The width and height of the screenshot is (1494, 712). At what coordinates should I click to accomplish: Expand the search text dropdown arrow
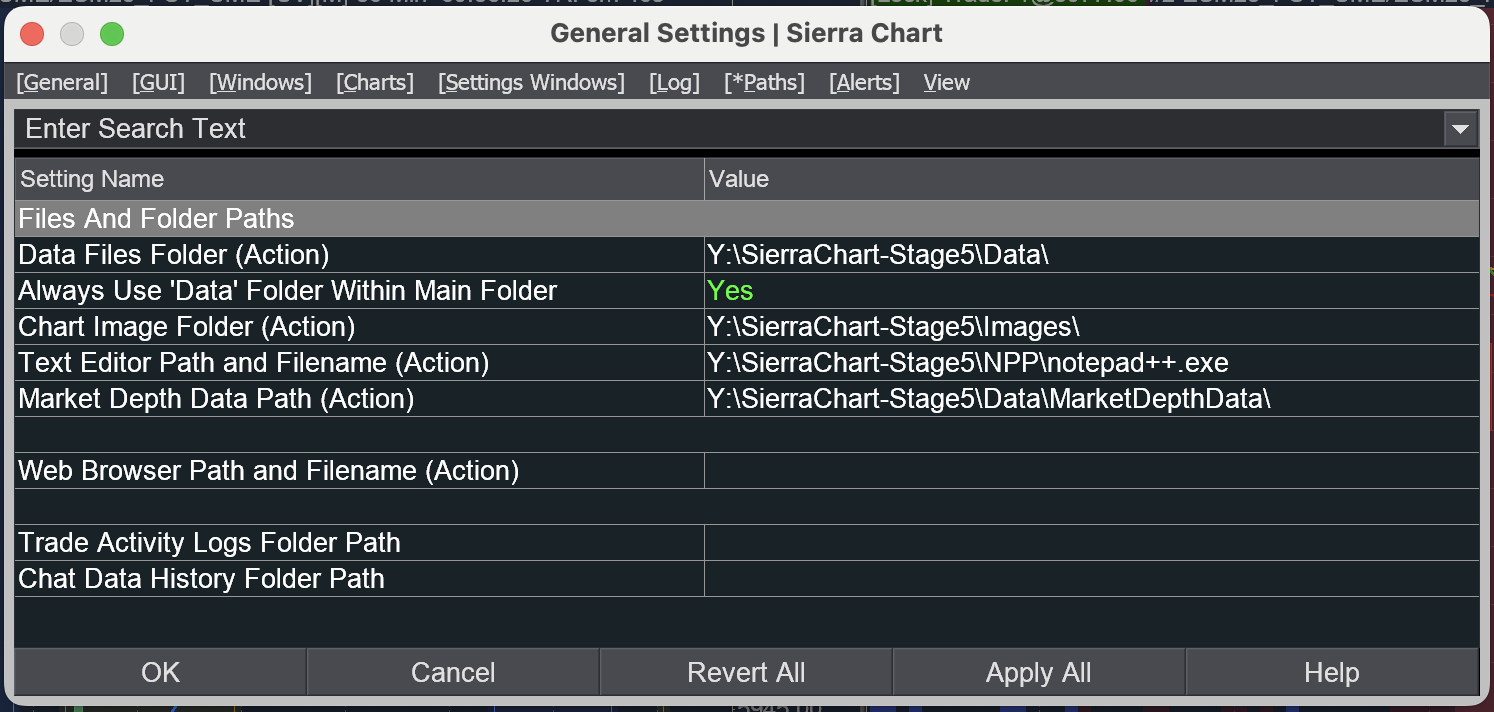1461,129
